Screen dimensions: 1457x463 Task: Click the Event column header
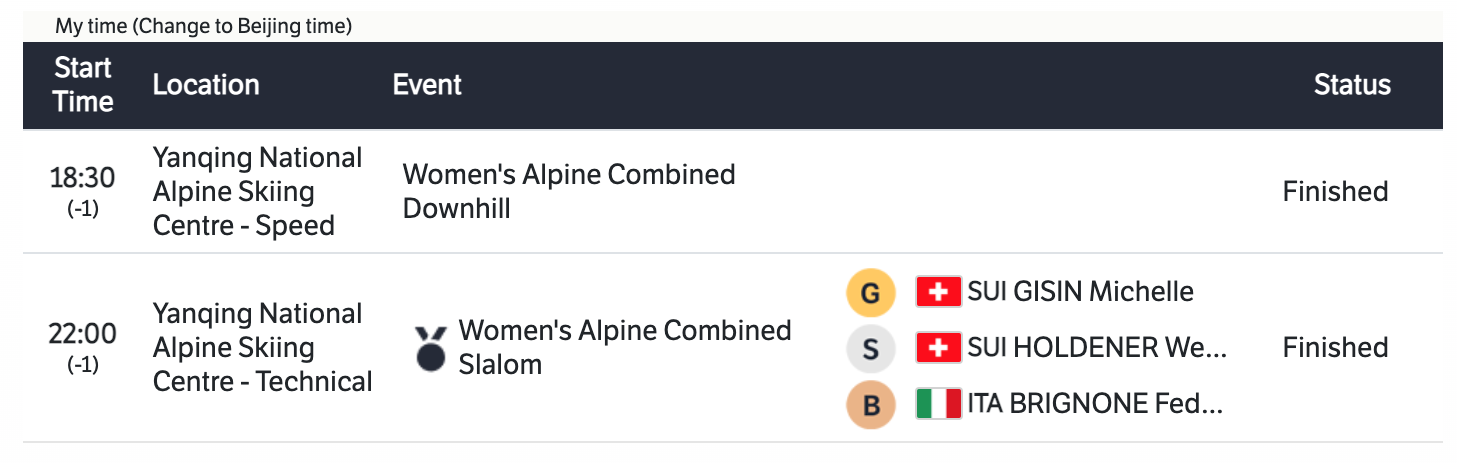[x=427, y=85]
